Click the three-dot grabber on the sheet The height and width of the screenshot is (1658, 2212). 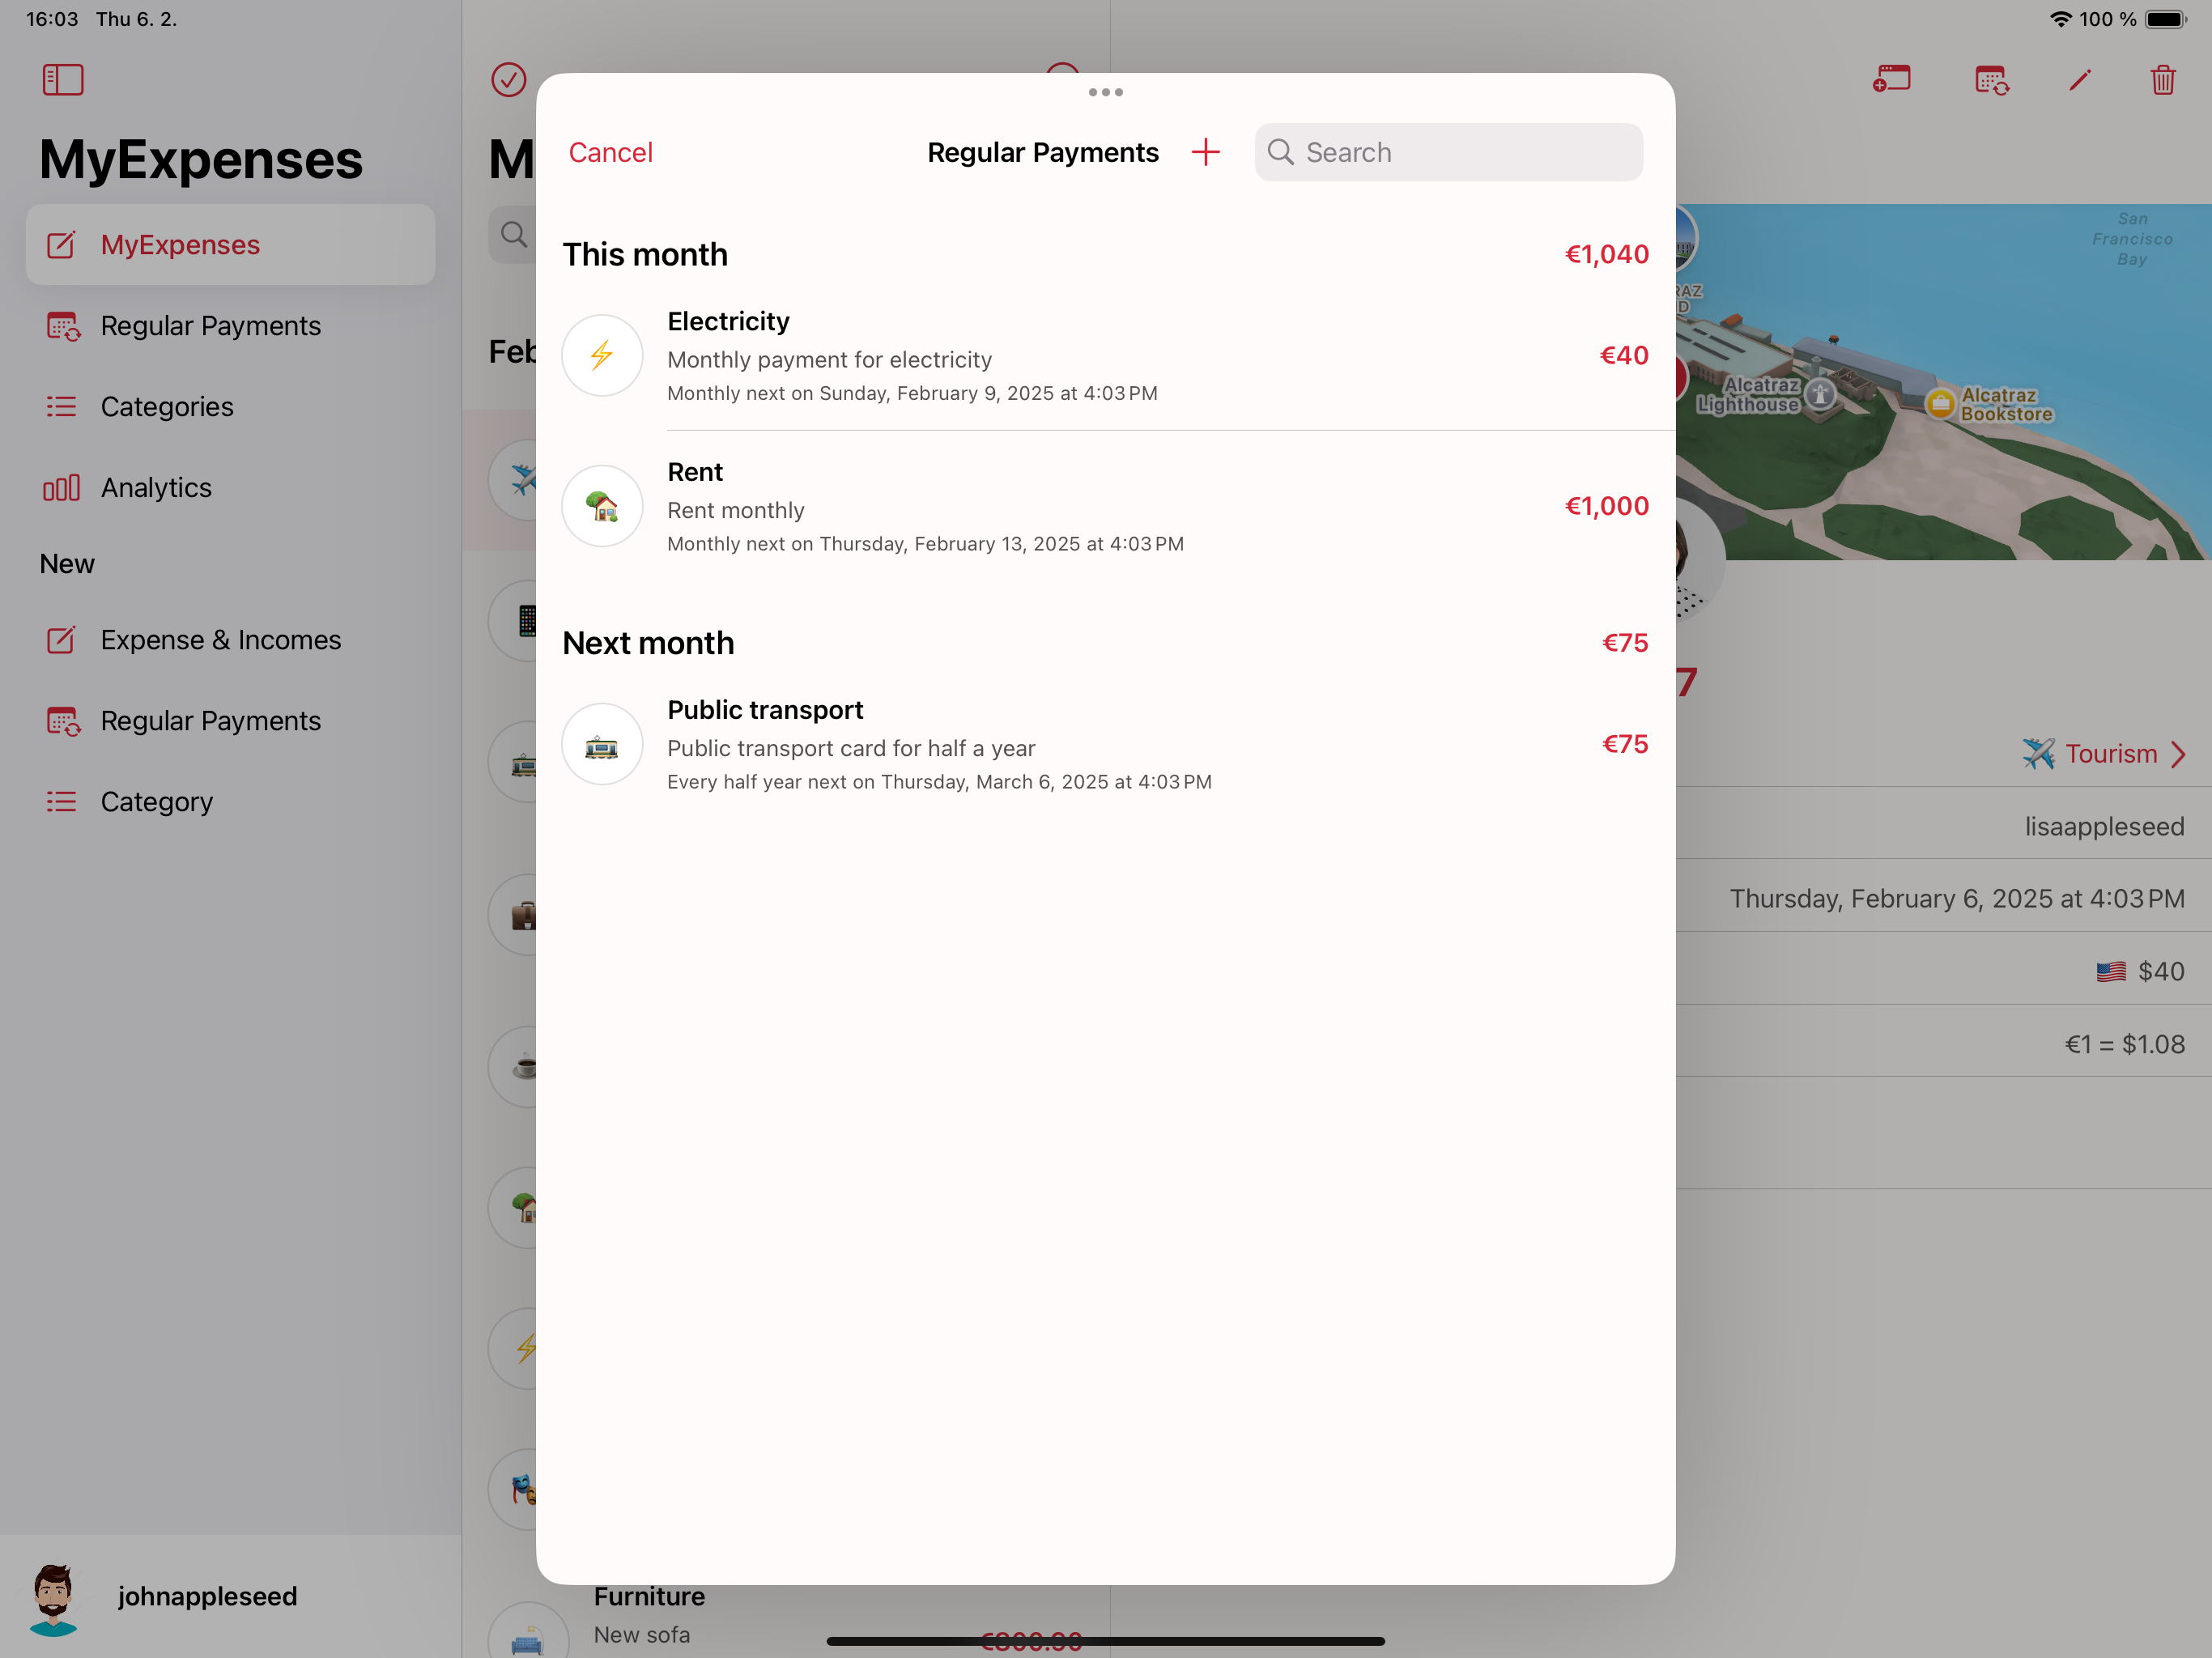pyautogui.click(x=1105, y=92)
